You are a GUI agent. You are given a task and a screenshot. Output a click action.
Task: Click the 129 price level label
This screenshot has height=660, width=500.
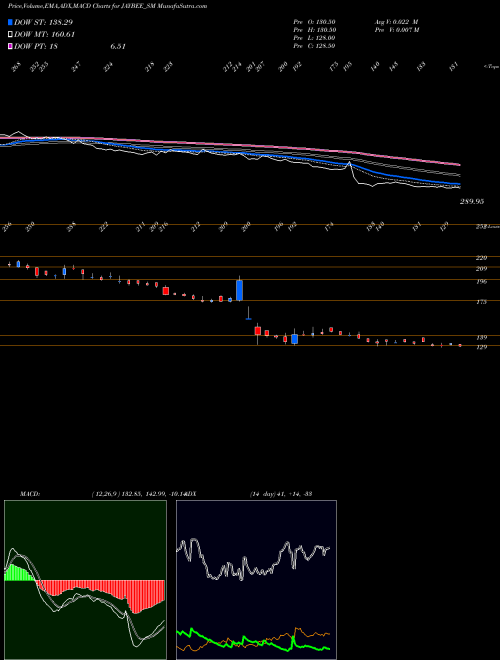(481, 347)
